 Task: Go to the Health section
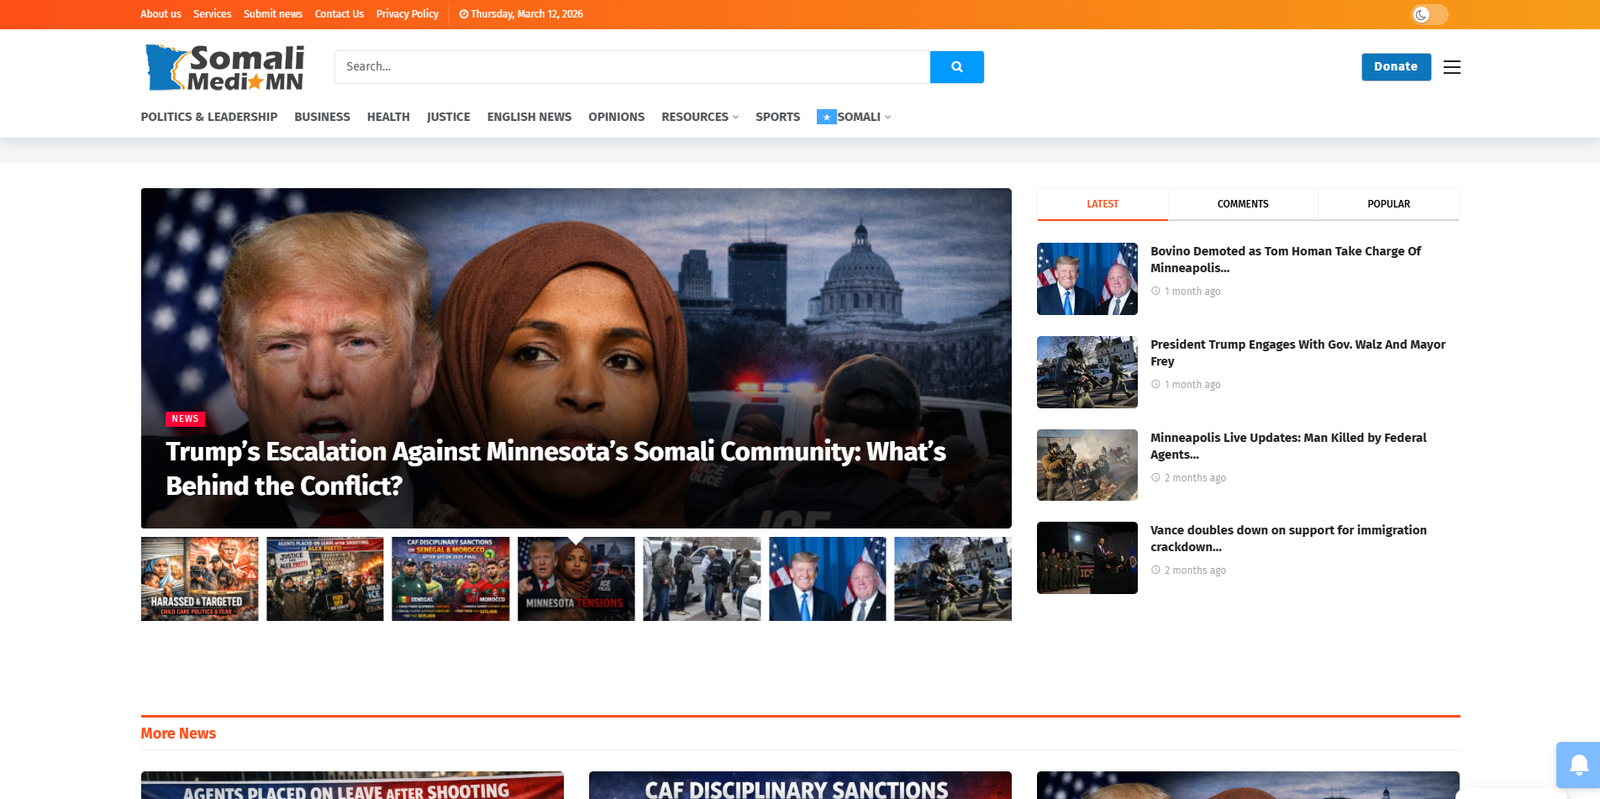pos(388,117)
